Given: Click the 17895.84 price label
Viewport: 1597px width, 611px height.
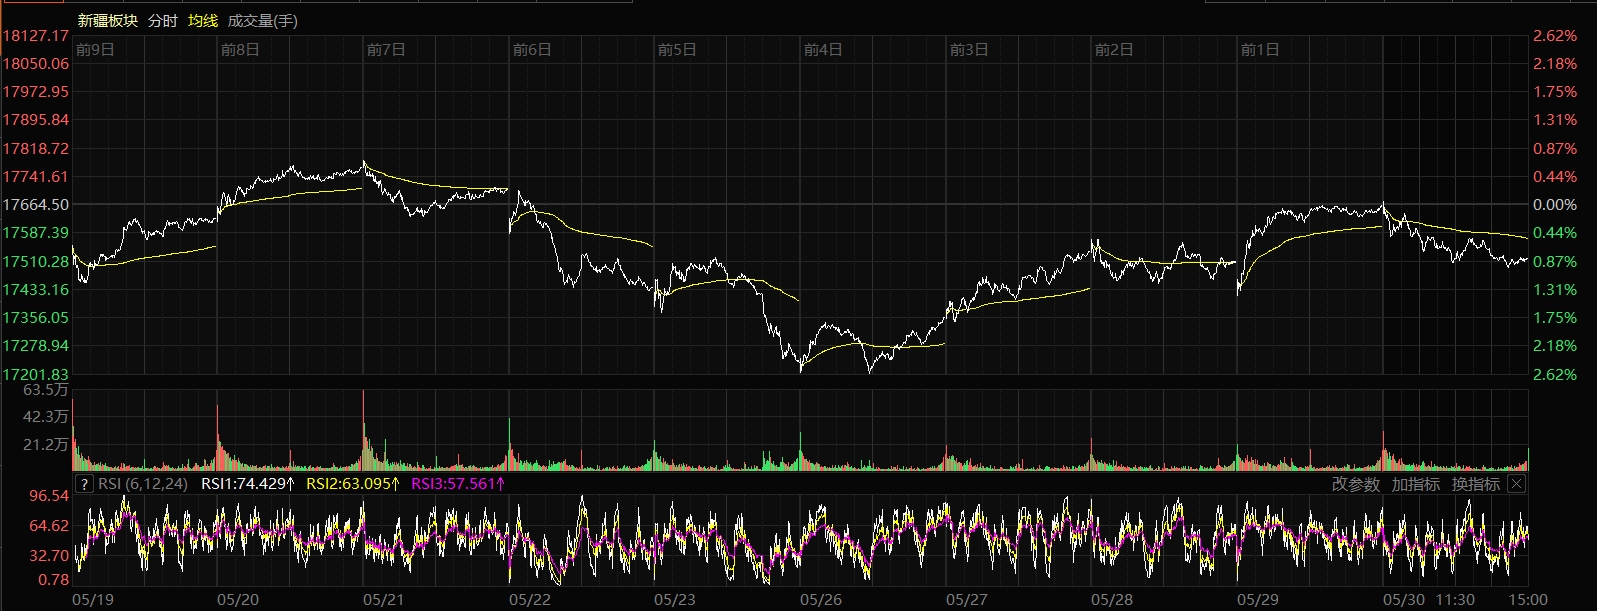Looking at the screenshot, I should 36,119.
